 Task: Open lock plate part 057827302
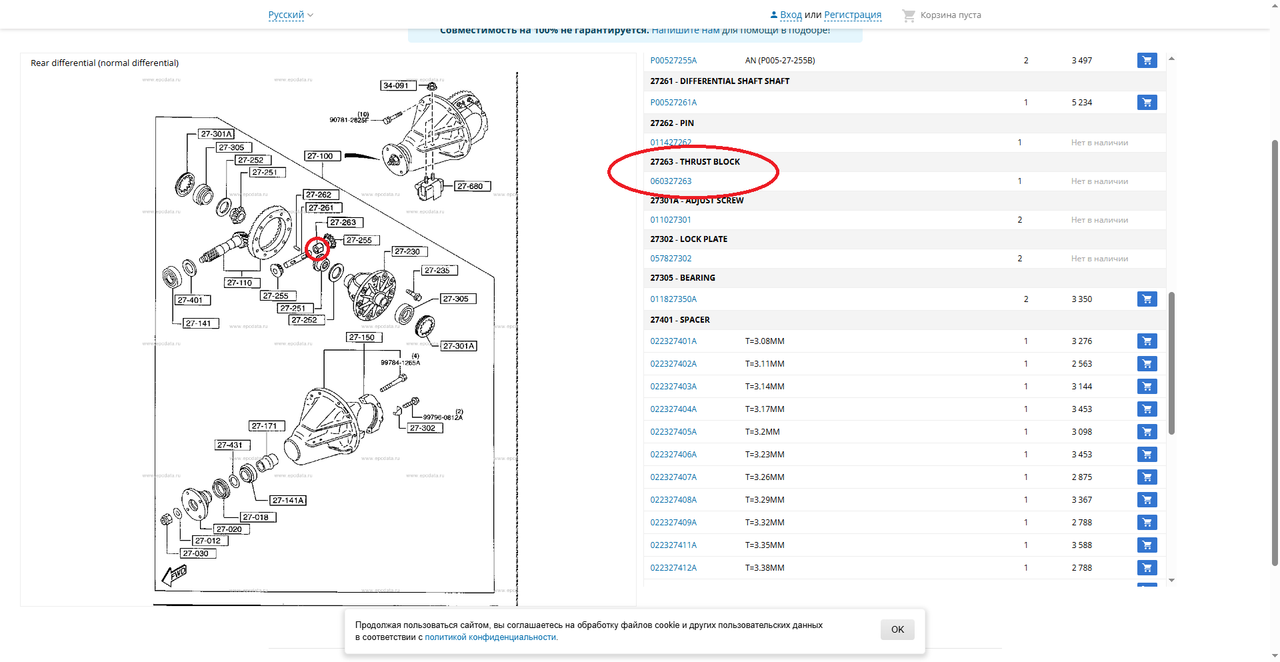[x=671, y=259]
